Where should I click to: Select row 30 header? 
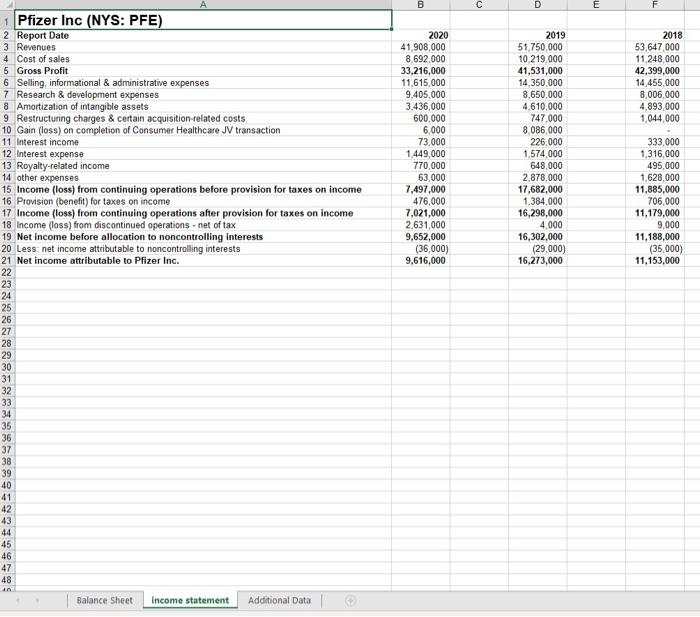(7, 367)
